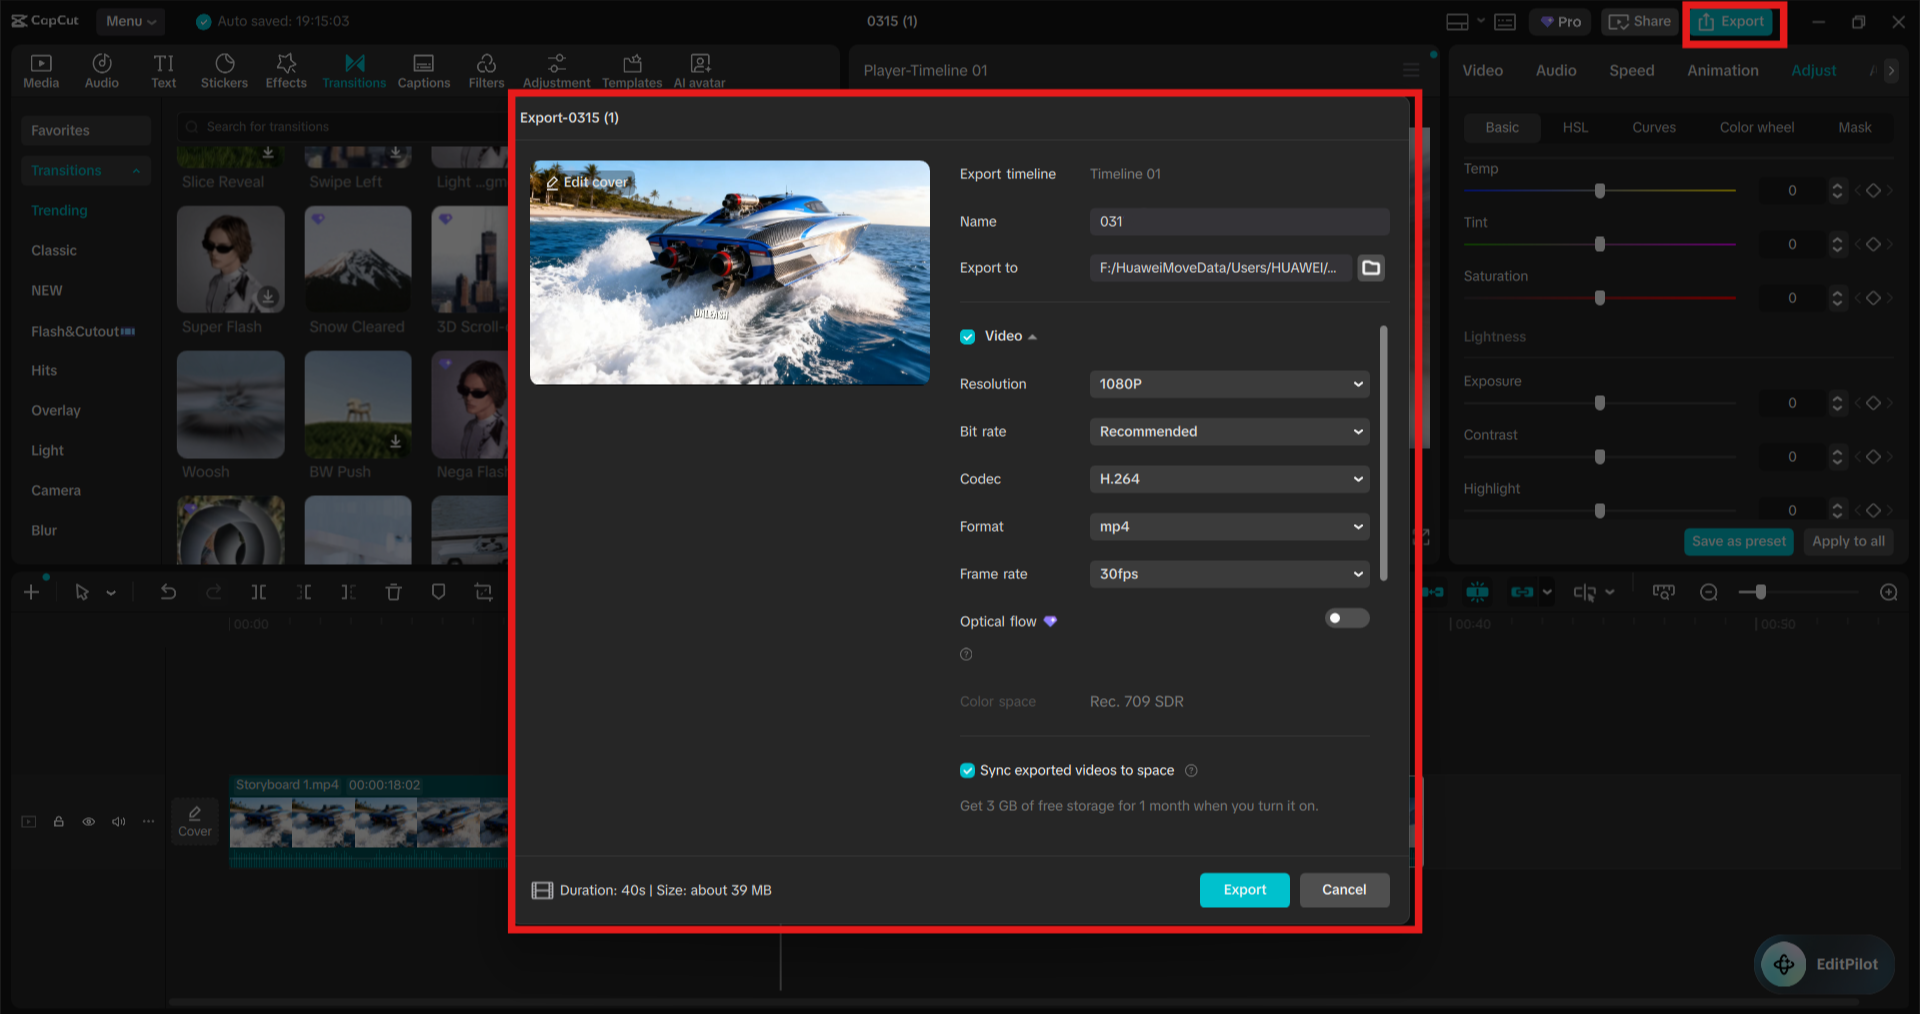This screenshot has height=1015, width=1920.
Task: Open the Frame rate dropdown
Action: coord(1229,574)
